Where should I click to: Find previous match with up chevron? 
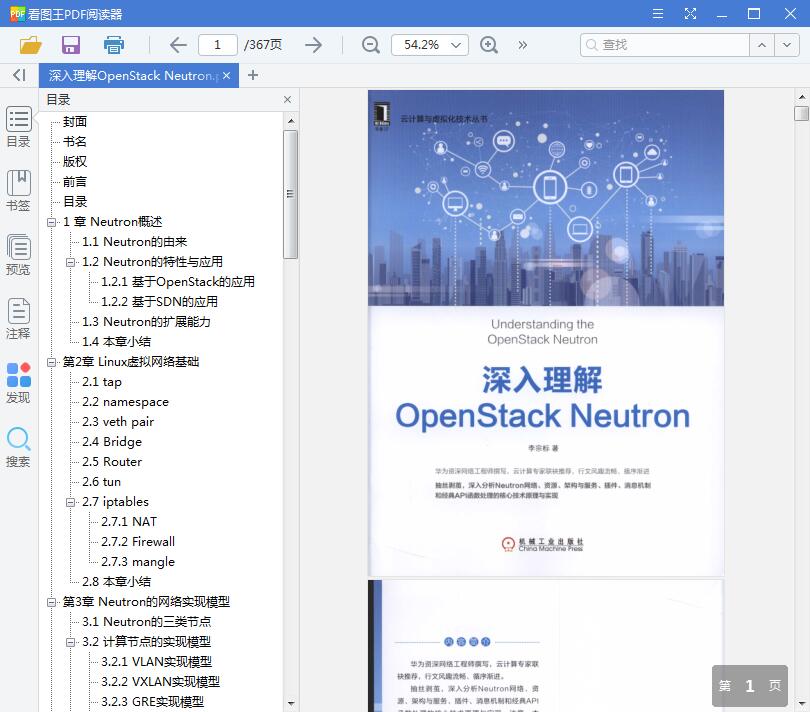[x=761, y=45]
